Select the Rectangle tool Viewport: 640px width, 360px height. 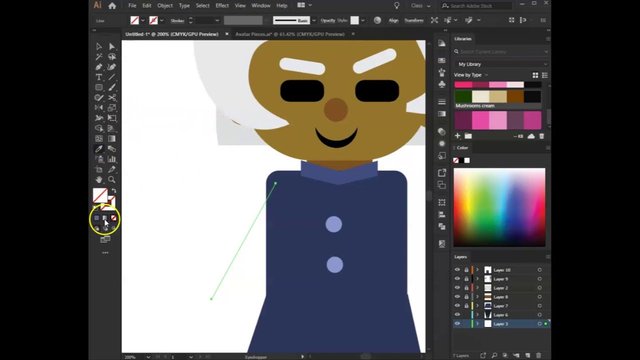pos(99,87)
